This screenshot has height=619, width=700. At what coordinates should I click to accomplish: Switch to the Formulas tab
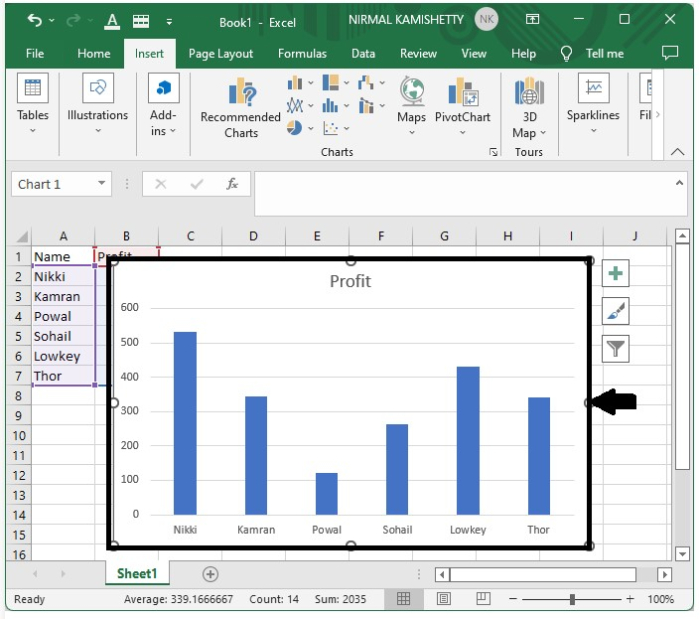[x=302, y=54]
